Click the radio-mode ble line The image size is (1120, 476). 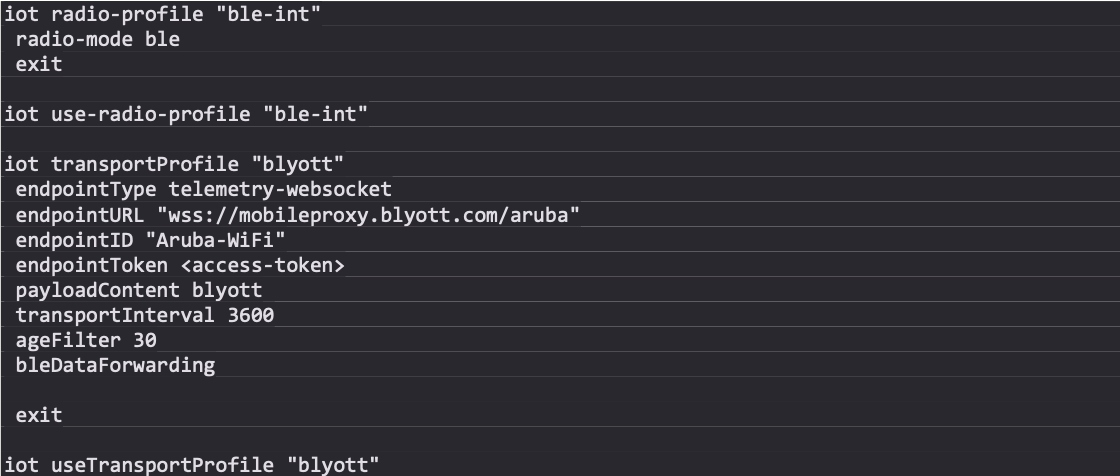(98, 40)
